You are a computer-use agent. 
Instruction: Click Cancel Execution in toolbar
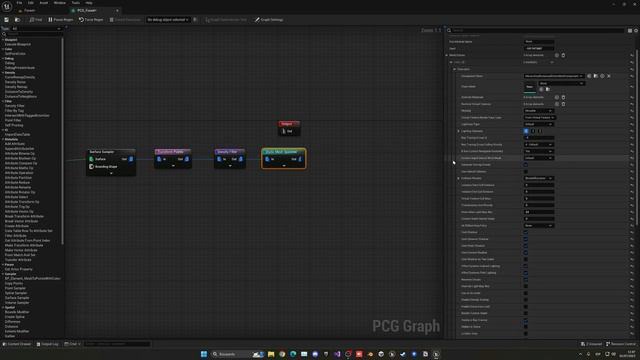tap(125, 20)
